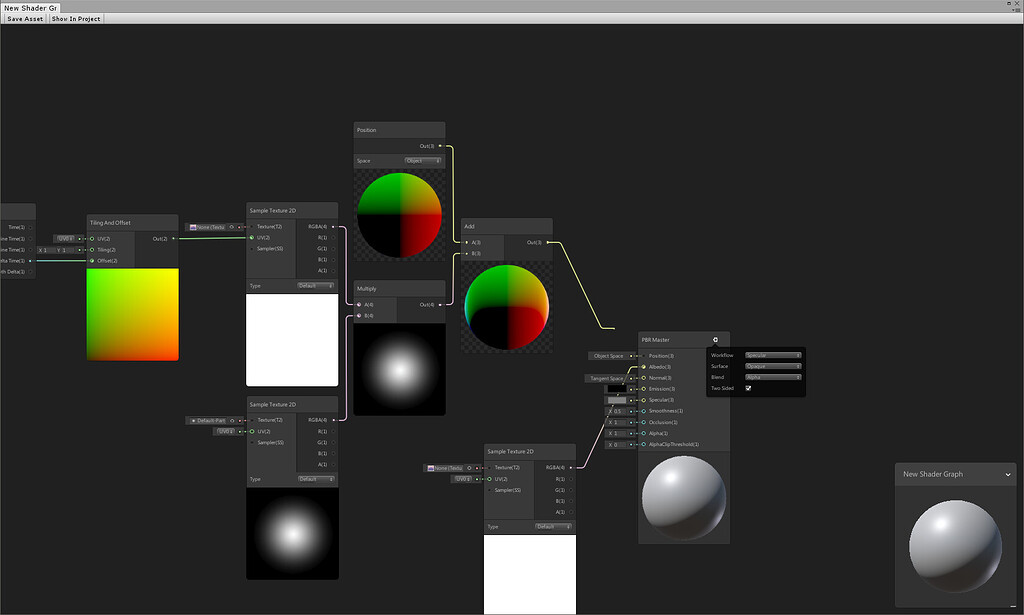Screen dimensions: 1024x615
Task: Open texture picker for the Sample Texture 2D wired to Tiling And Offset
Action: [x=231, y=227]
